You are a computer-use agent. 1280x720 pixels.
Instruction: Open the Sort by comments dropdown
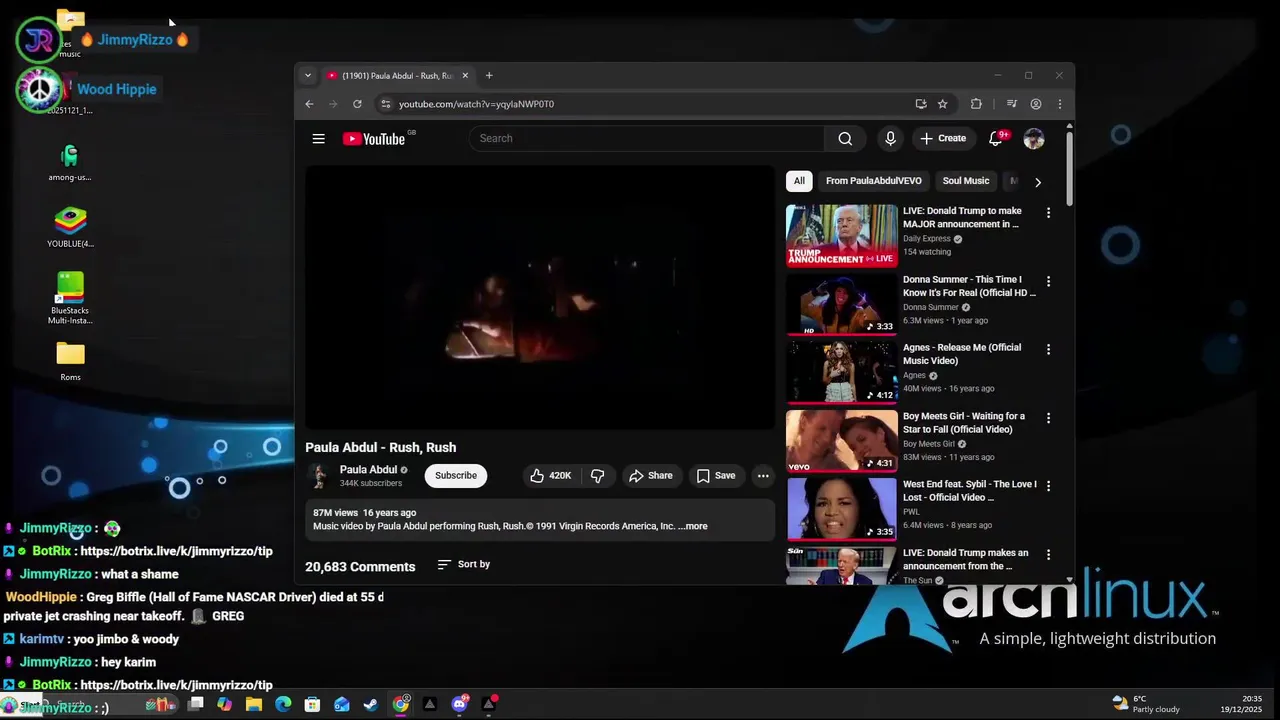(x=464, y=565)
